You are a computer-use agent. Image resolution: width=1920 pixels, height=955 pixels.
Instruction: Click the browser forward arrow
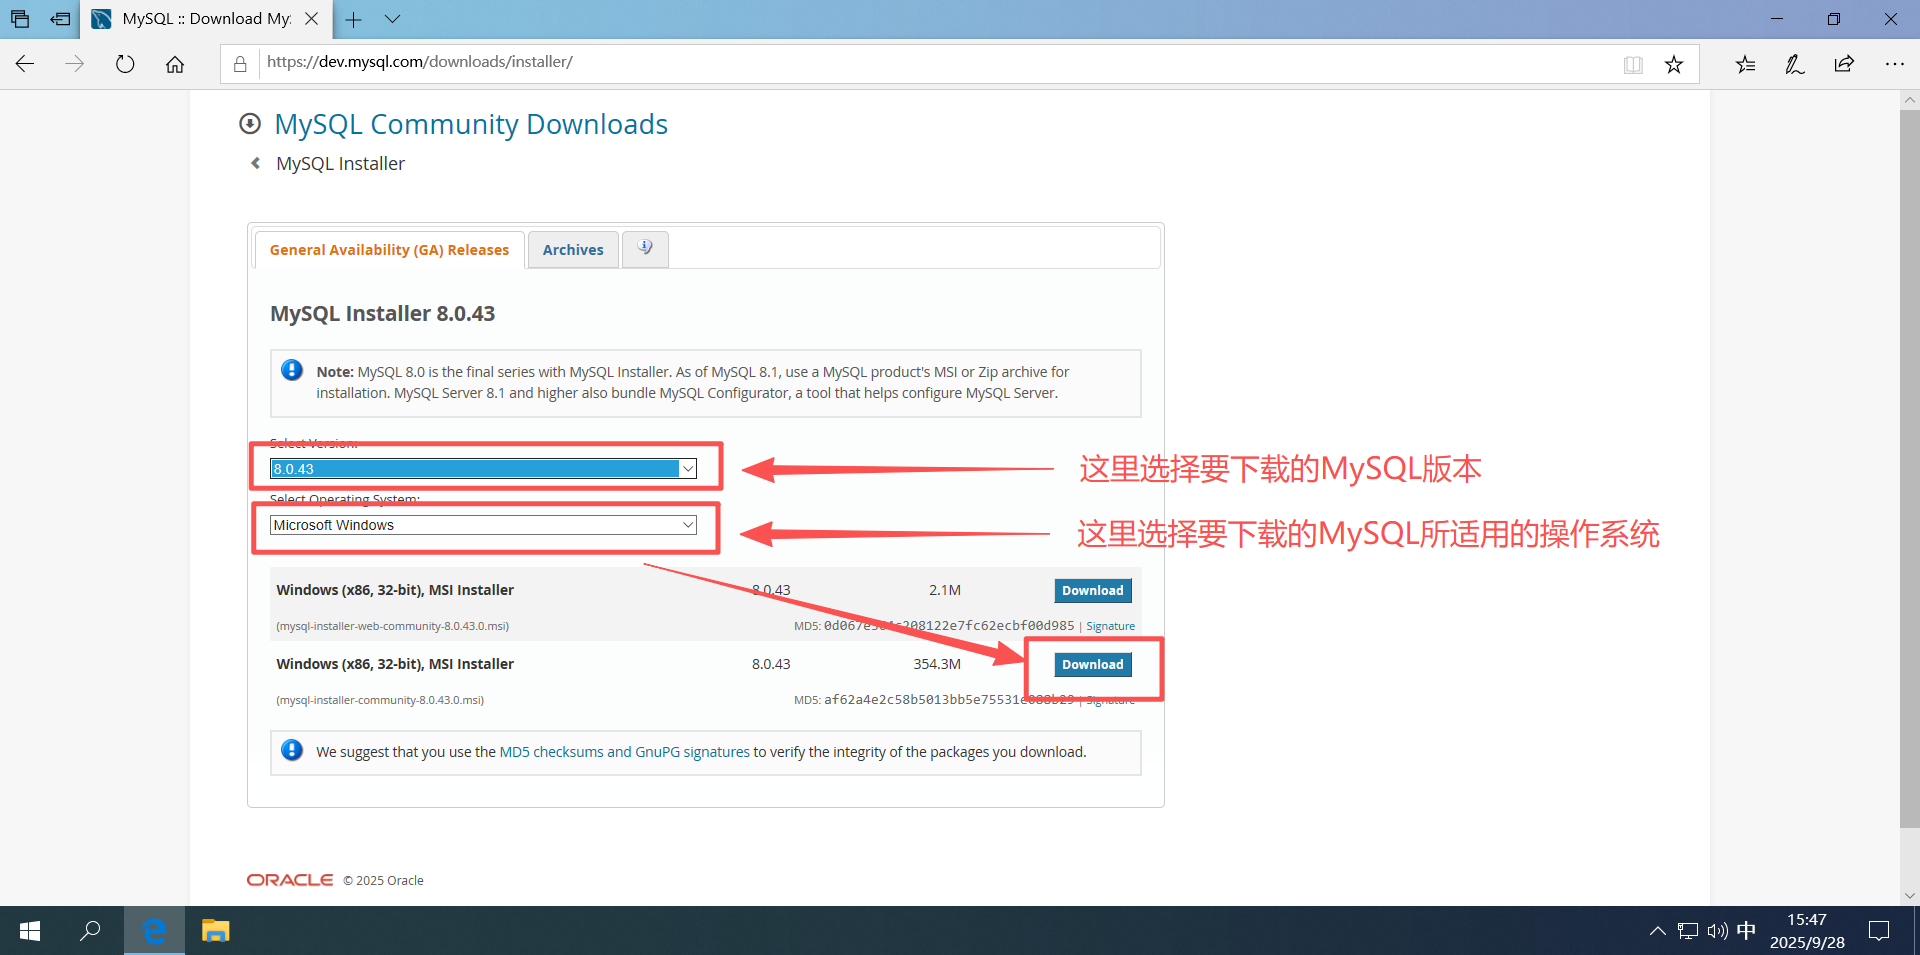[74, 64]
